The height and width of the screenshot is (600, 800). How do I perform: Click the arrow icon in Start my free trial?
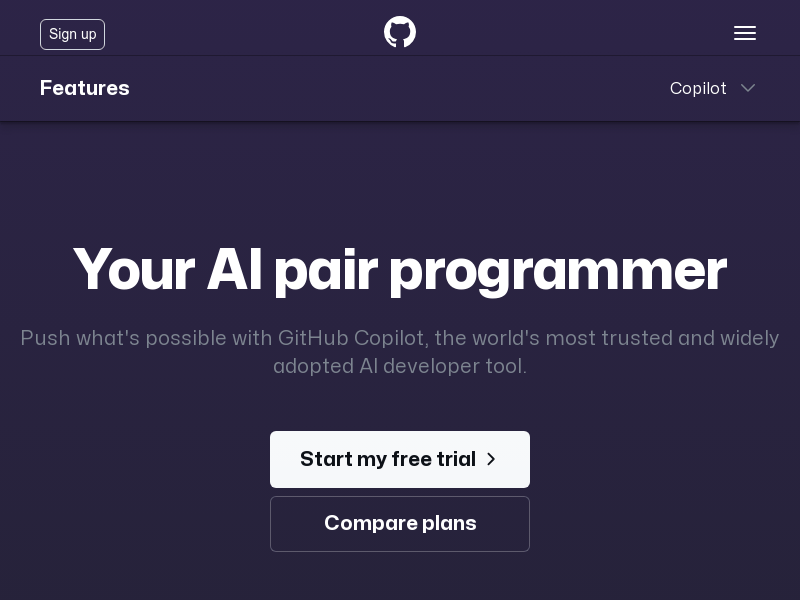point(491,459)
